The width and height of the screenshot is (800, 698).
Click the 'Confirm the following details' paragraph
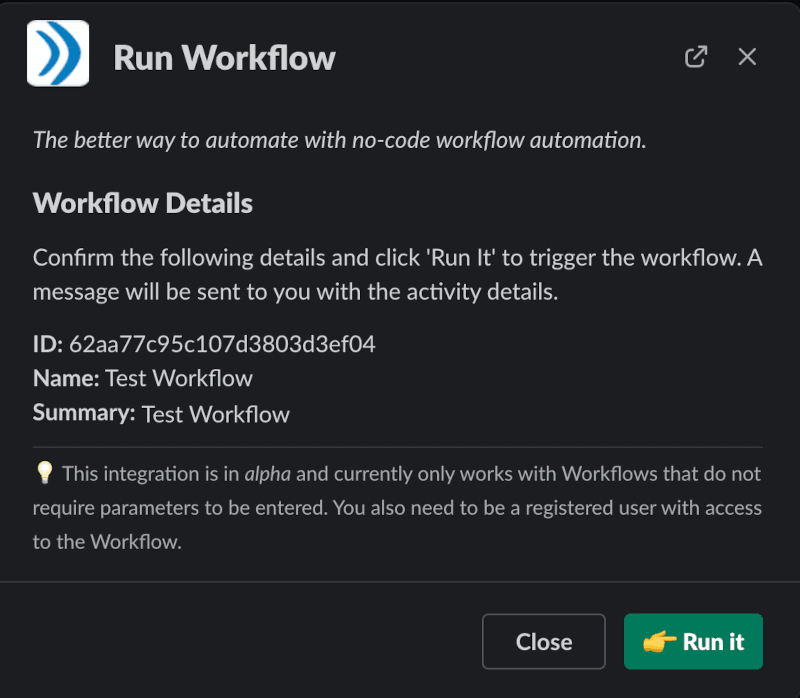(397, 275)
